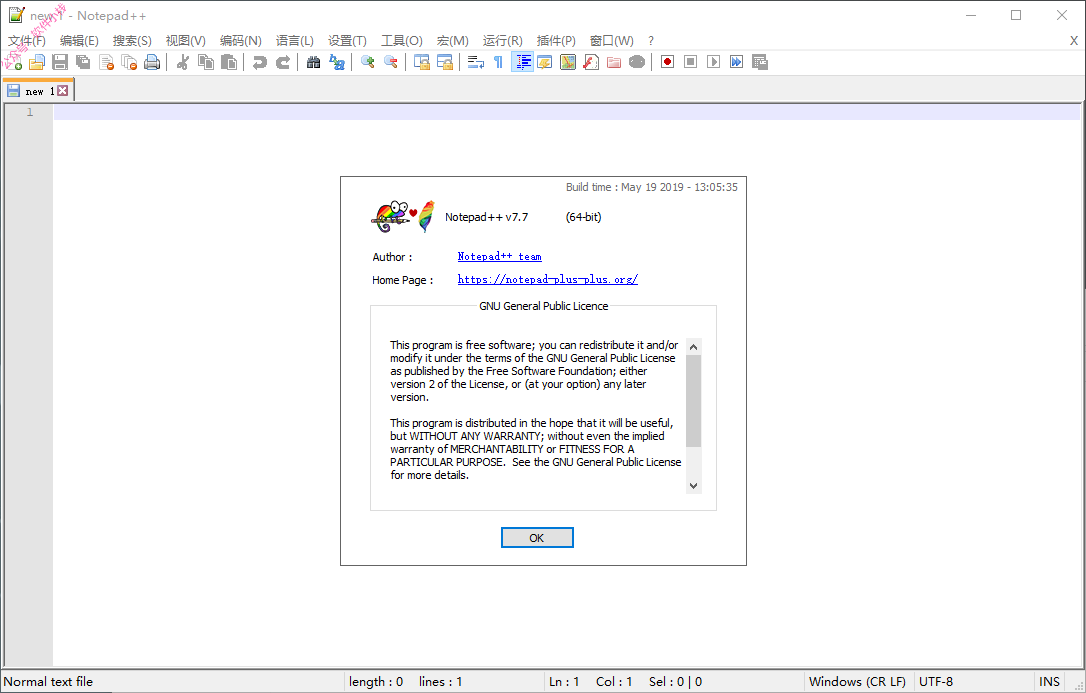1086x693 pixels.
Task: Toggle synchronized vertical scrolling
Action: 422,62
